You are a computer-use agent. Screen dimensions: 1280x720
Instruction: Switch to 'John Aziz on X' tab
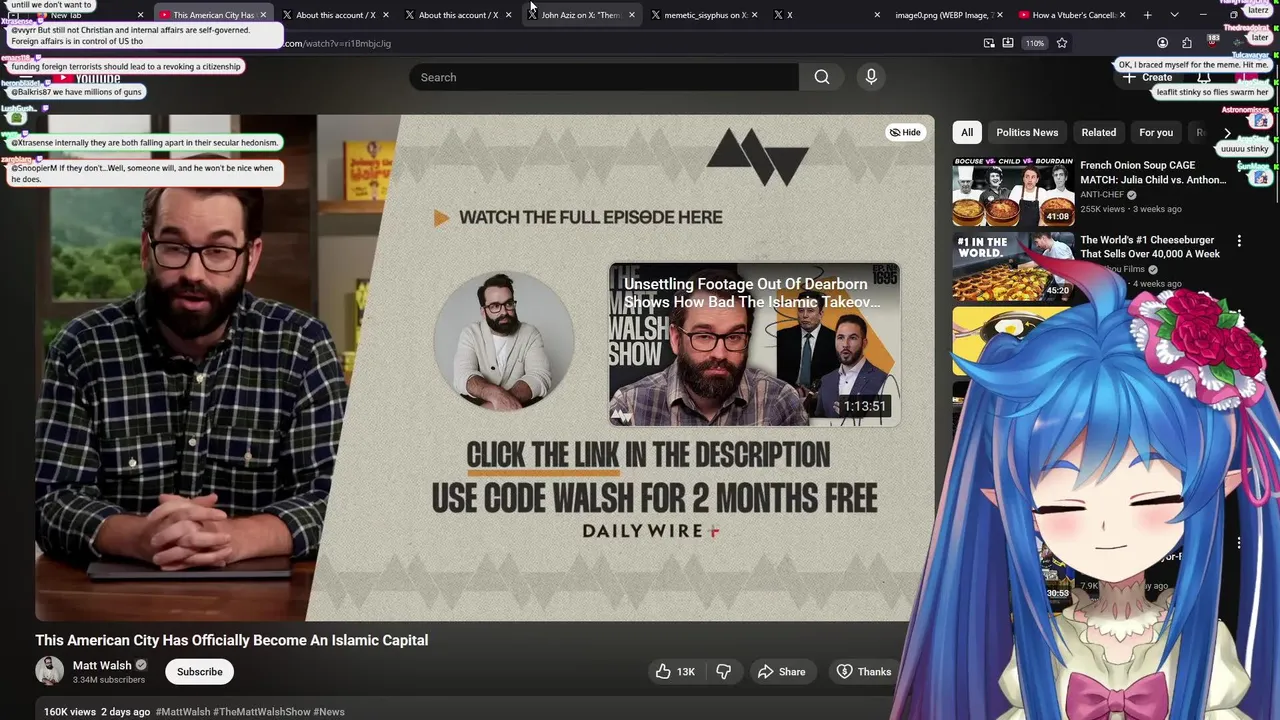580,15
